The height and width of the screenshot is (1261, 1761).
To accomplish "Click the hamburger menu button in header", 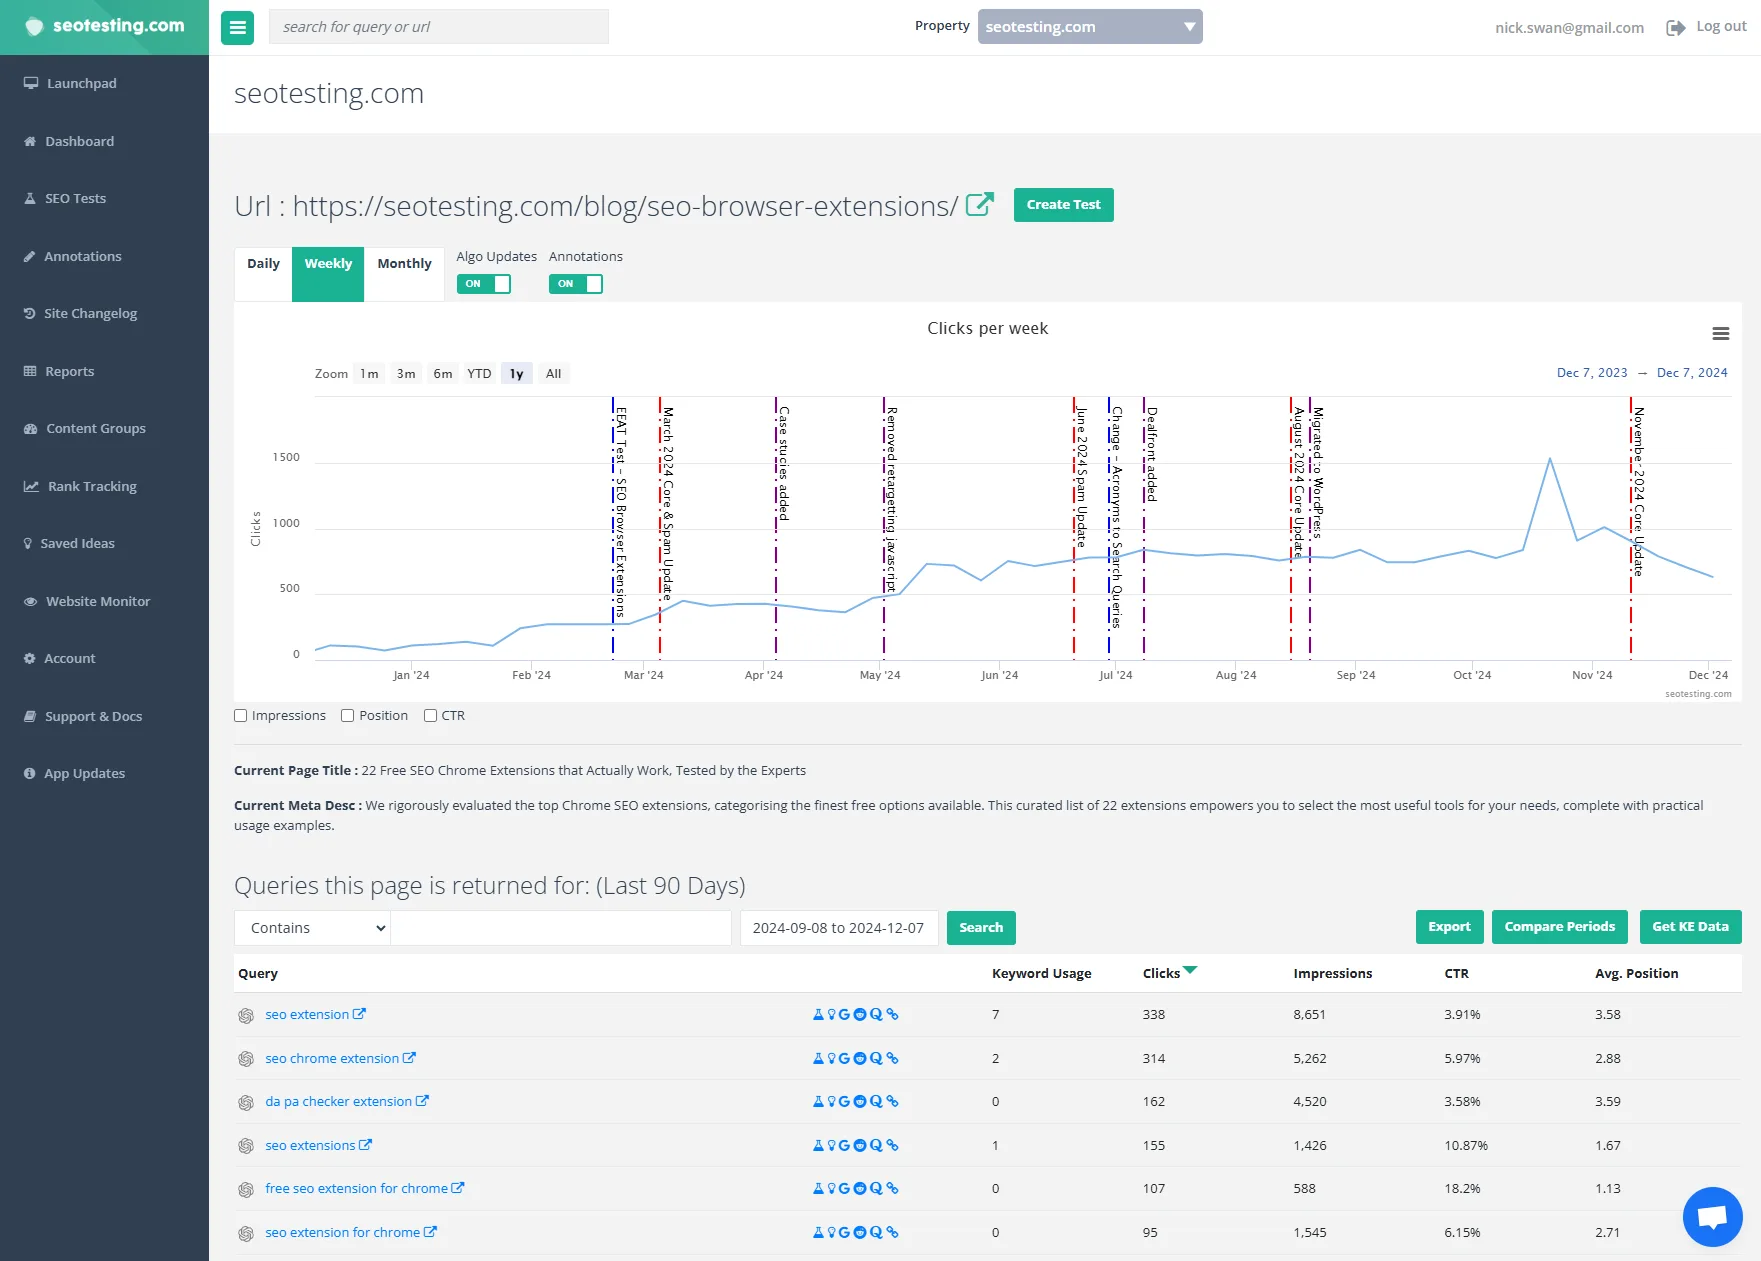I will pyautogui.click(x=237, y=28).
